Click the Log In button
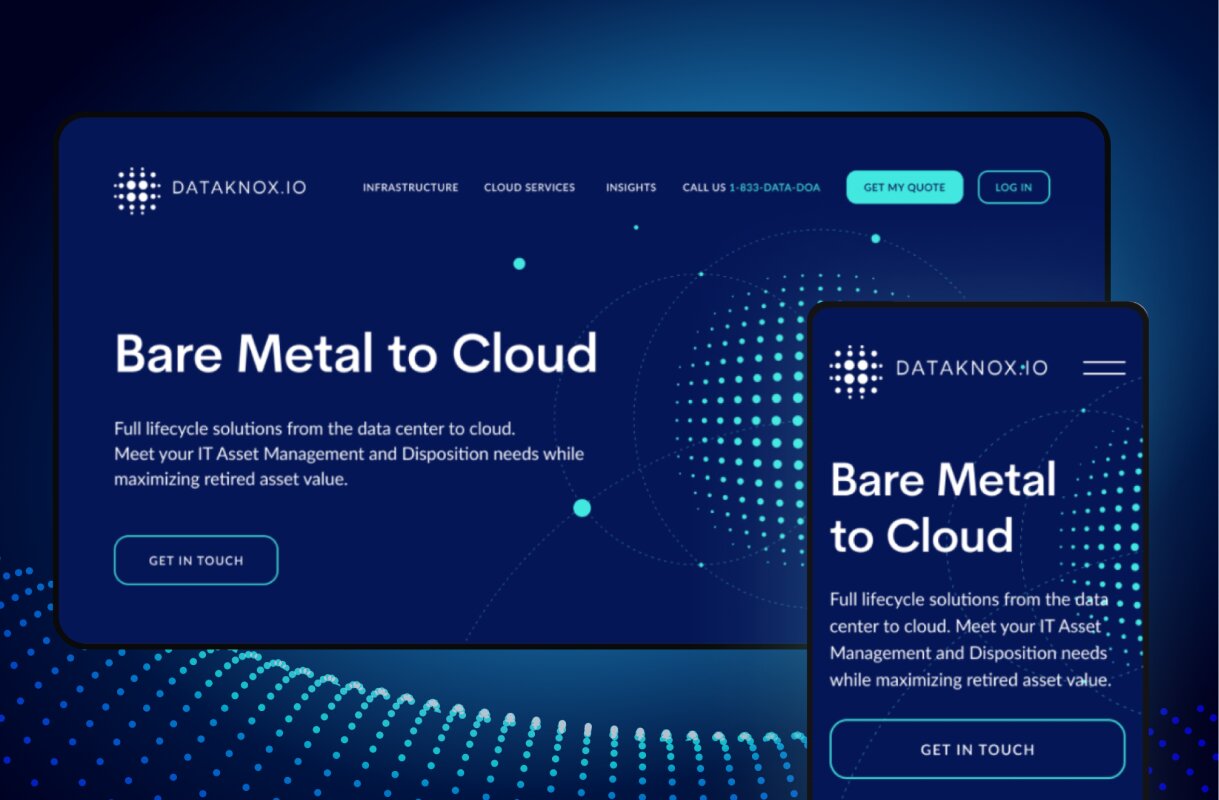 1013,188
